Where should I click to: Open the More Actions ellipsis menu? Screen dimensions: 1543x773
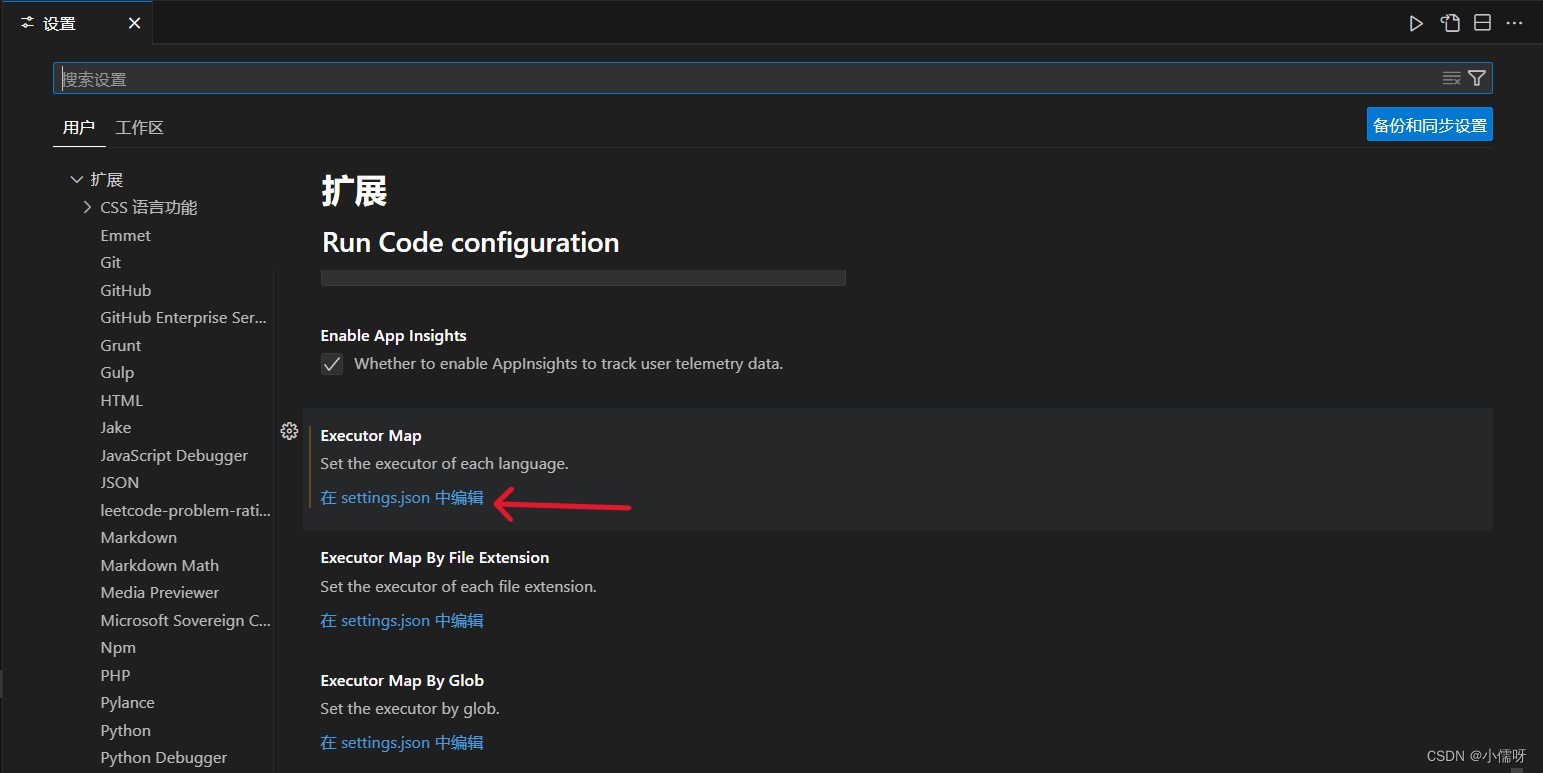(1514, 22)
